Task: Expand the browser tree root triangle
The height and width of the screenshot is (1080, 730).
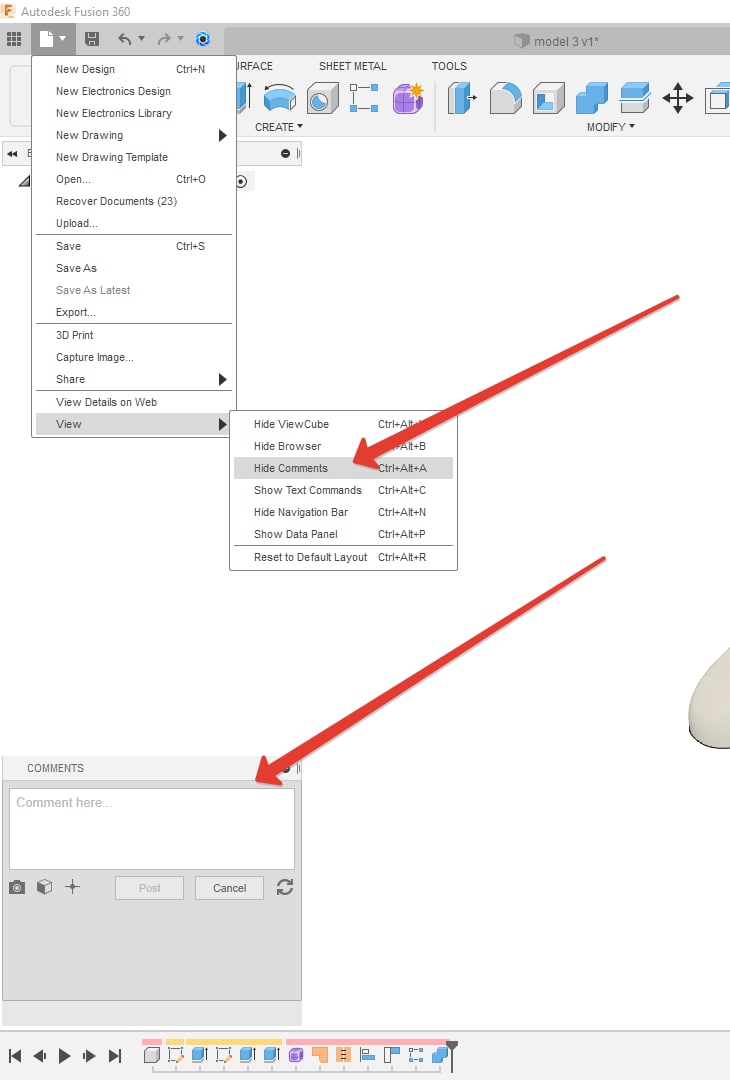Action: tap(24, 182)
